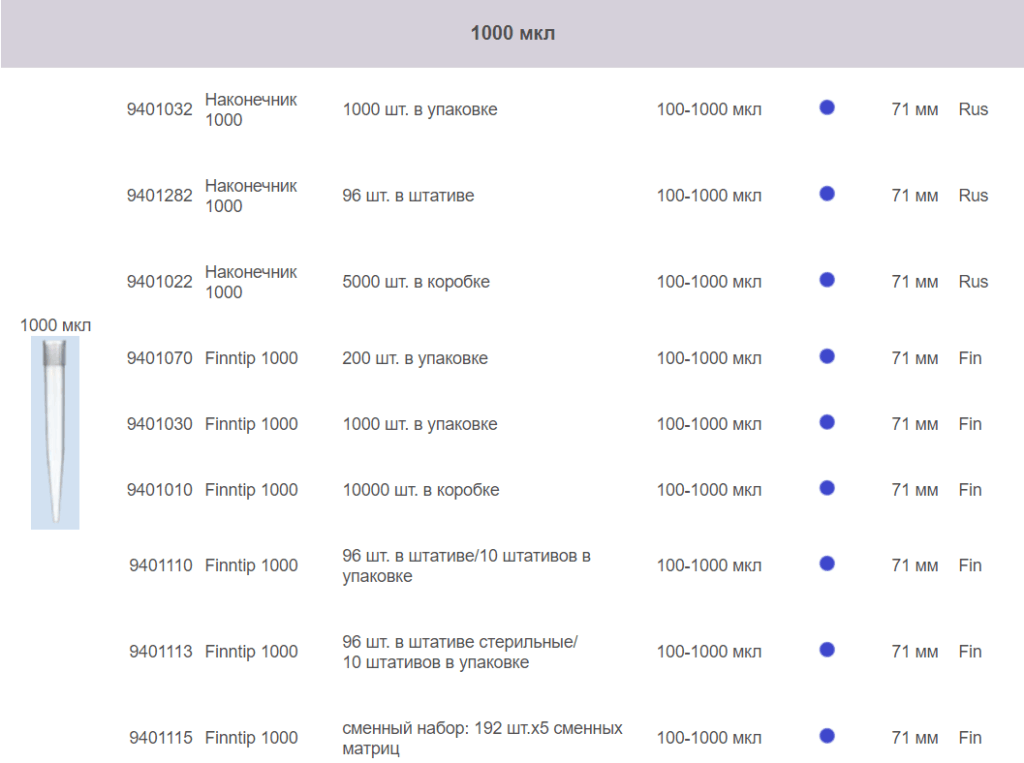Click the blue dot in row 9401110
The width and height of the screenshot is (1024, 763).
click(x=827, y=564)
